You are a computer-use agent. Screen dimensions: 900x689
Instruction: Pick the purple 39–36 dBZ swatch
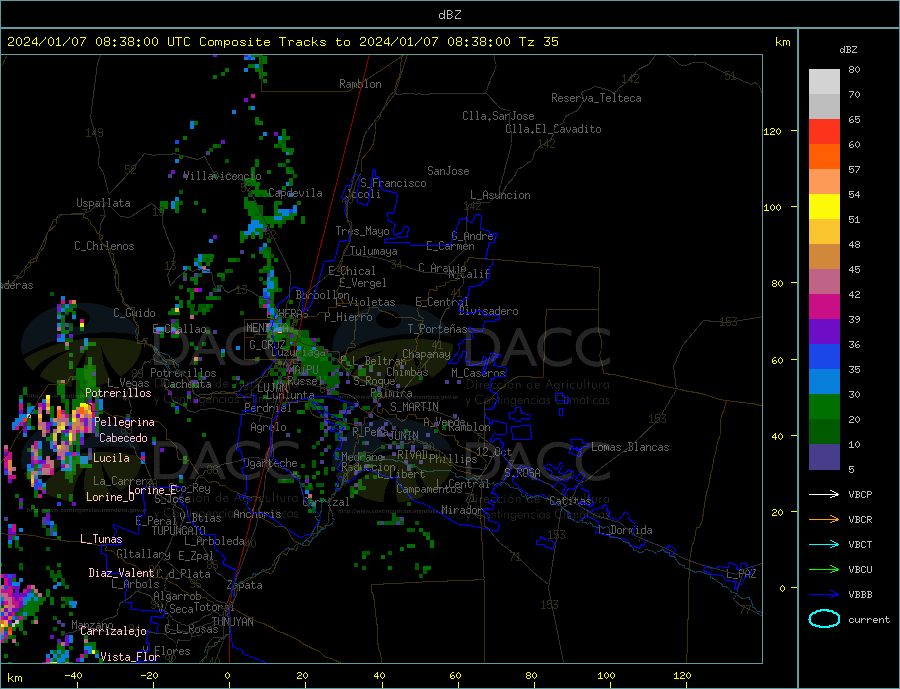pos(824,332)
